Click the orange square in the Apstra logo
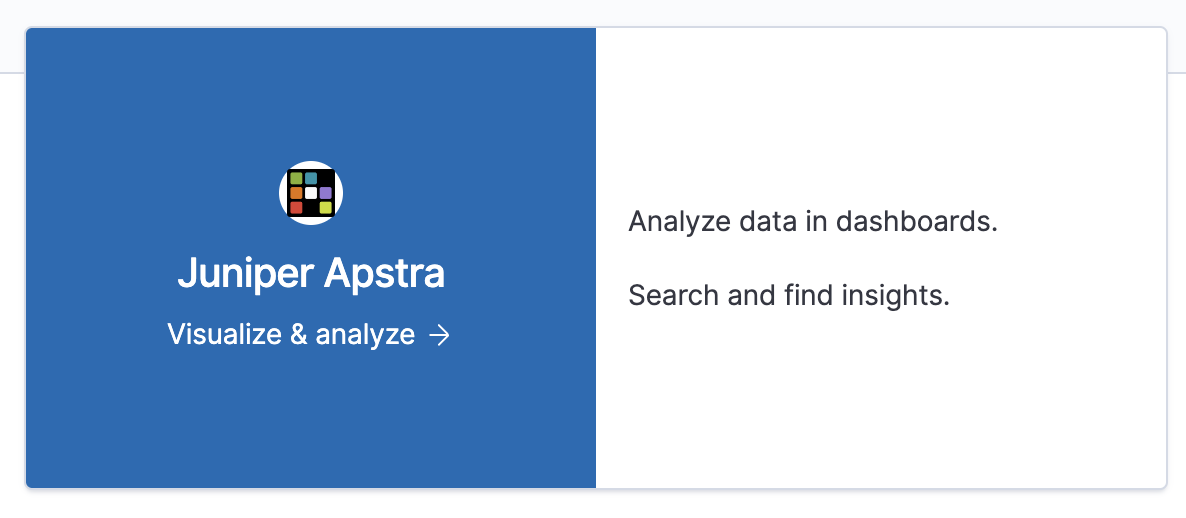 pyautogui.click(x=296, y=192)
